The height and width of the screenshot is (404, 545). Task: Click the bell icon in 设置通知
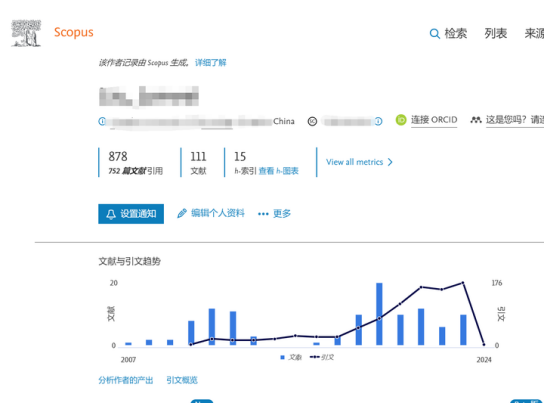[x=111, y=214]
